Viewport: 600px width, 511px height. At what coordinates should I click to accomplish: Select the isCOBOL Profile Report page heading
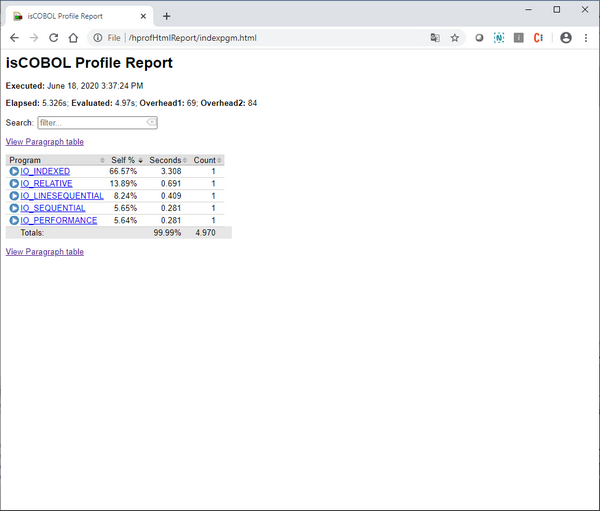tap(89, 62)
